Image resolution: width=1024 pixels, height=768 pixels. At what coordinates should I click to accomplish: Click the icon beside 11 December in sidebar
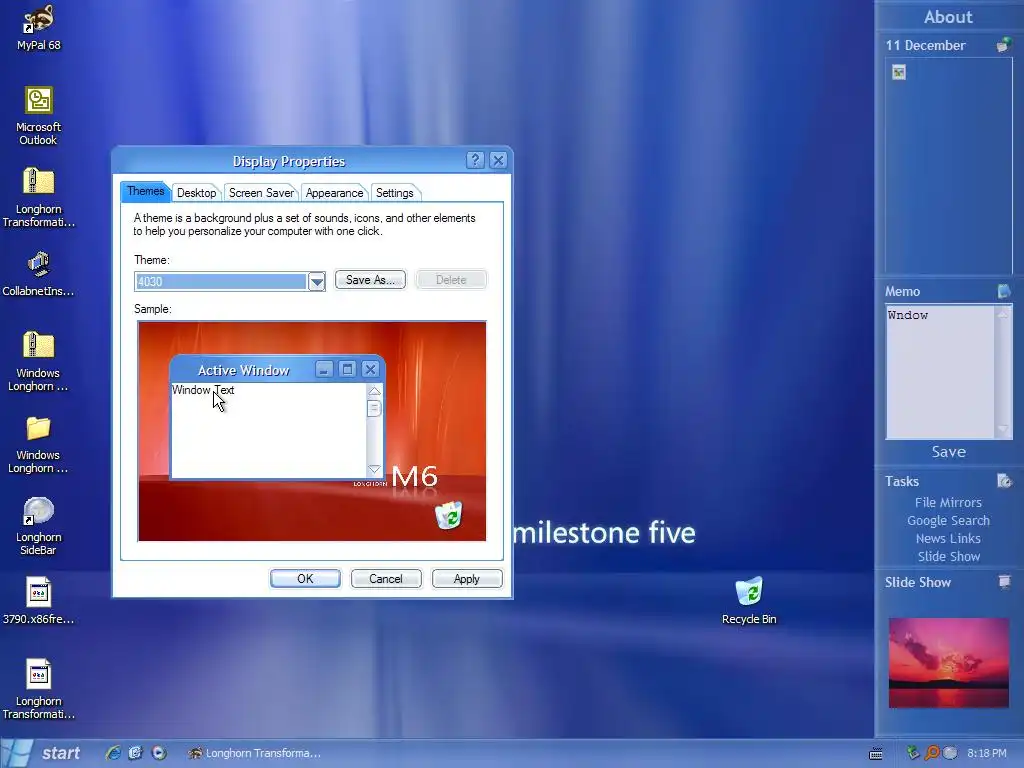click(x=1004, y=45)
